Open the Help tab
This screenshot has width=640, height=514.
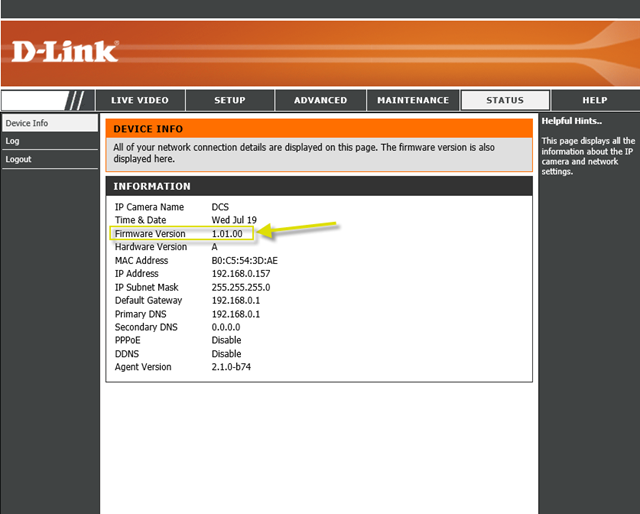595,100
